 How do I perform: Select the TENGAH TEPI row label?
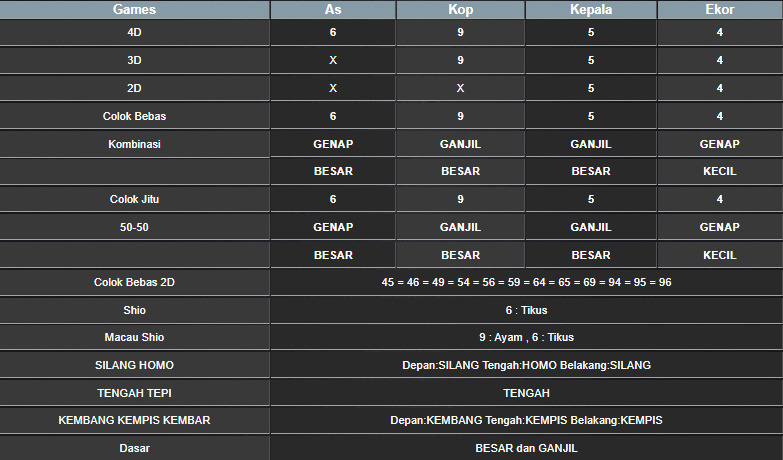134,393
